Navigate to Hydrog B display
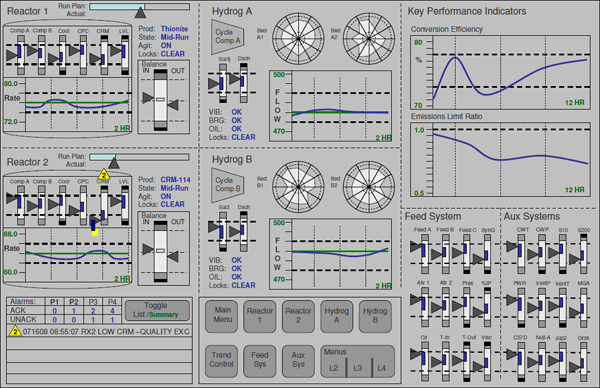The image size is (600, 388). click(375, 316)
